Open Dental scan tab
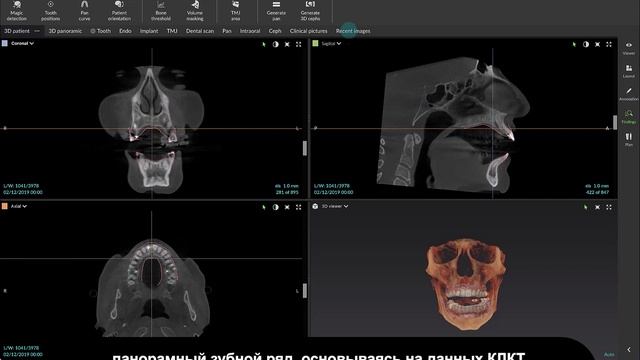Screen dimensions: 640x360 click(200, 31)
